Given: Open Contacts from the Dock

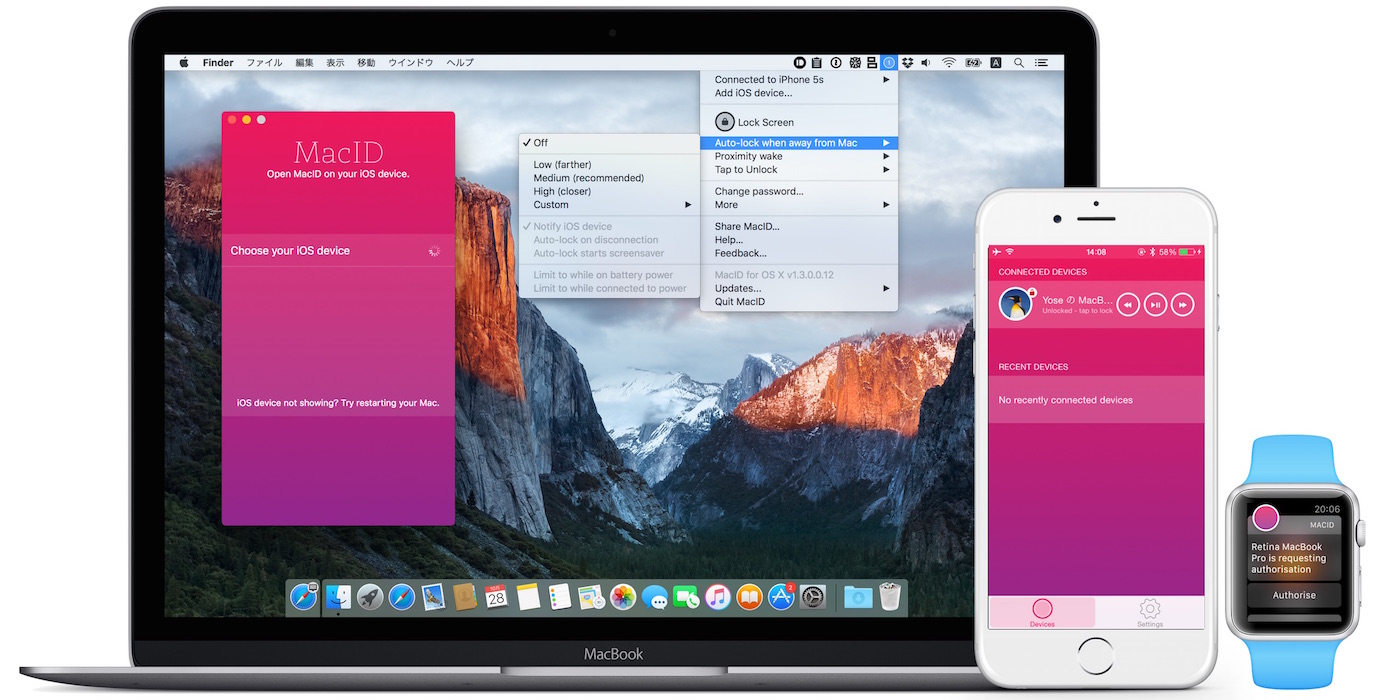Looking at the screenshot, I should click(464, 597).
